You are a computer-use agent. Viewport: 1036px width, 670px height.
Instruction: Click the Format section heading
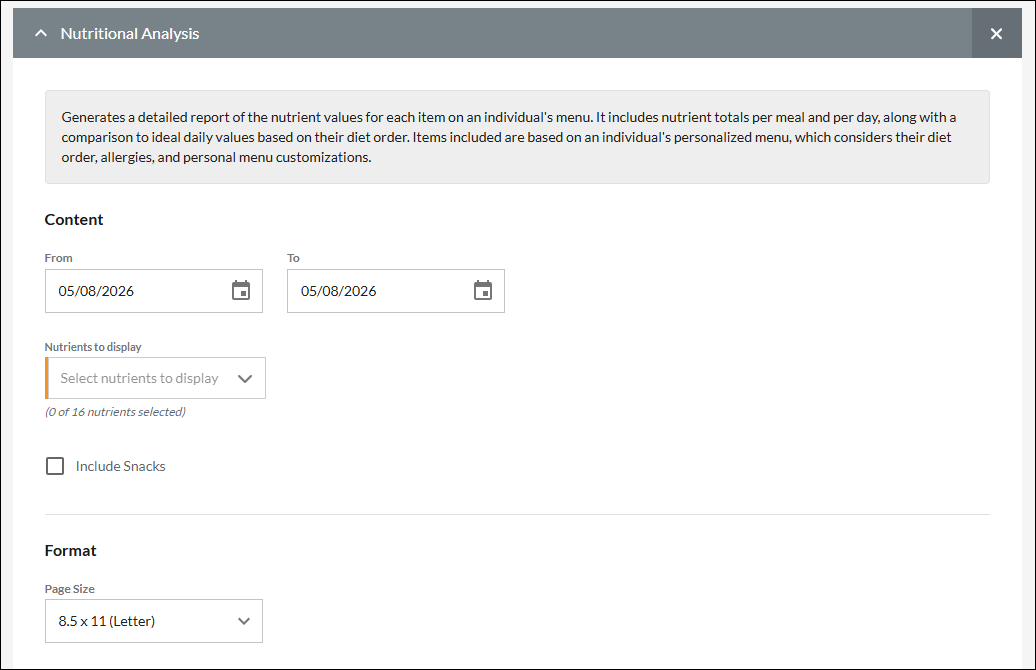[71, 550]
